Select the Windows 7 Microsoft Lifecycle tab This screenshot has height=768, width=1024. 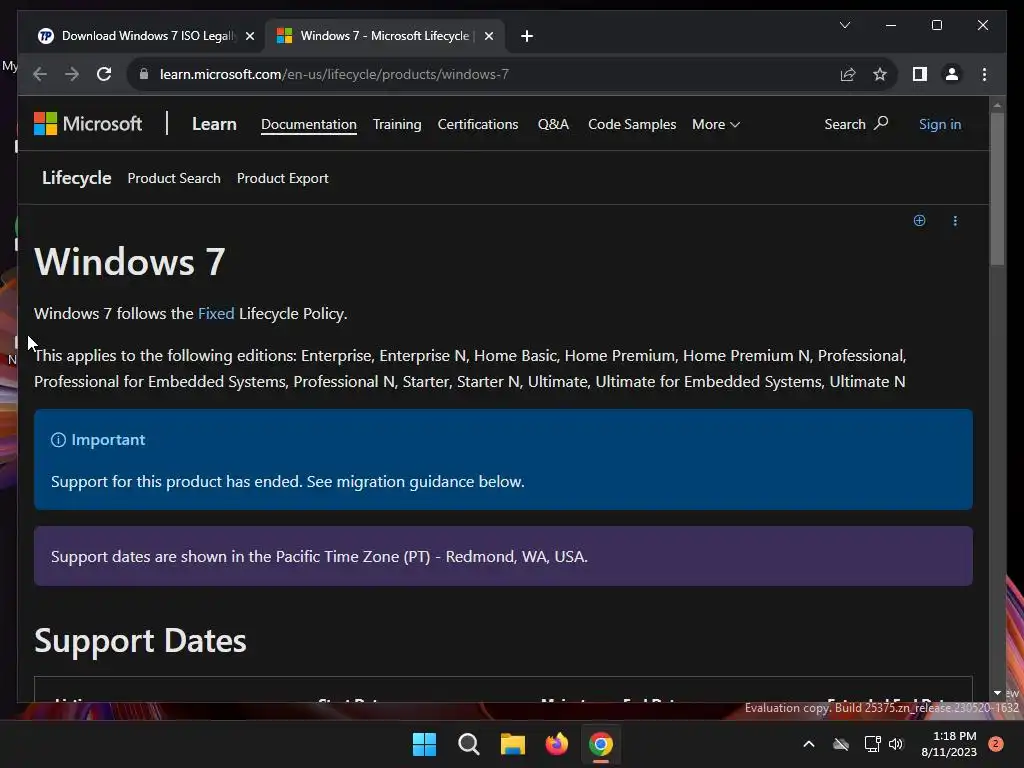pyautogui.click(x=384, y=36)
